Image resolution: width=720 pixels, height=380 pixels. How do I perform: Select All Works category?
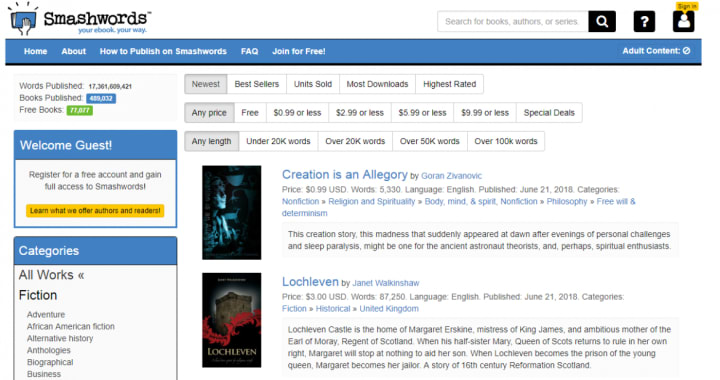click(x=51, y=275)
